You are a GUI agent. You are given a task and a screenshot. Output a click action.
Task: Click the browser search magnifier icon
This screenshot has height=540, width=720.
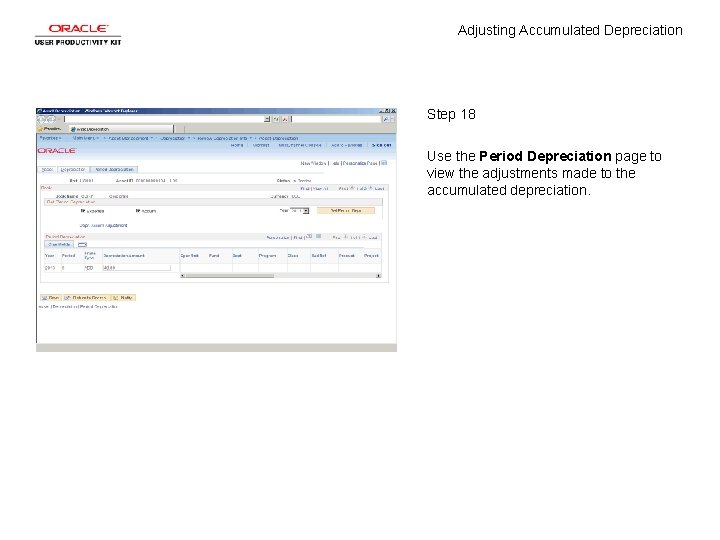pos(386,119)
